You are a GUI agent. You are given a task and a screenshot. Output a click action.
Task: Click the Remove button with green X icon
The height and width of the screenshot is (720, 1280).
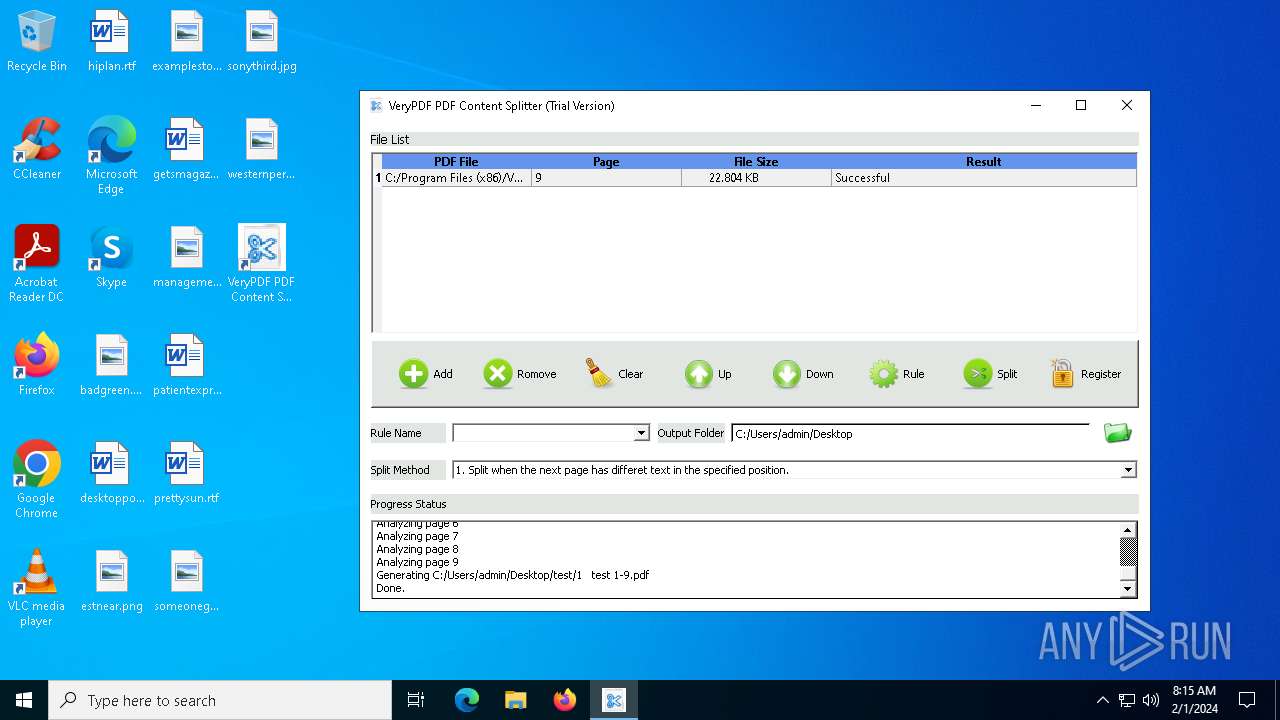(x=519, y=374)
